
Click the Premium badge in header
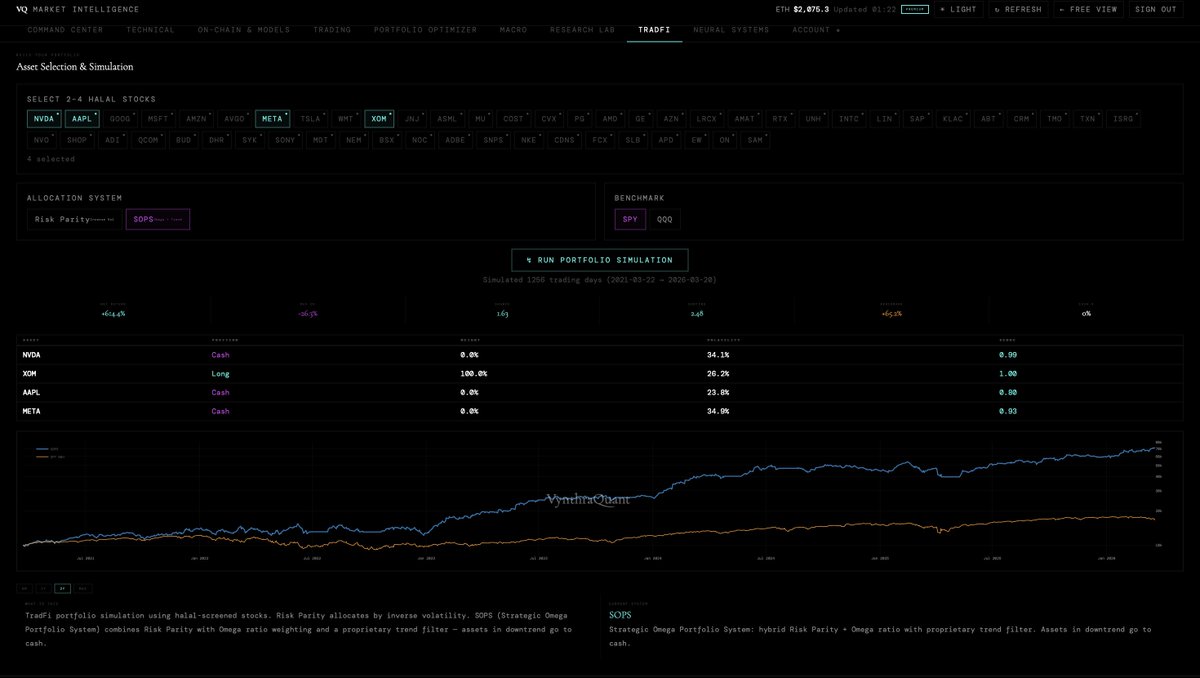point(914,9)
